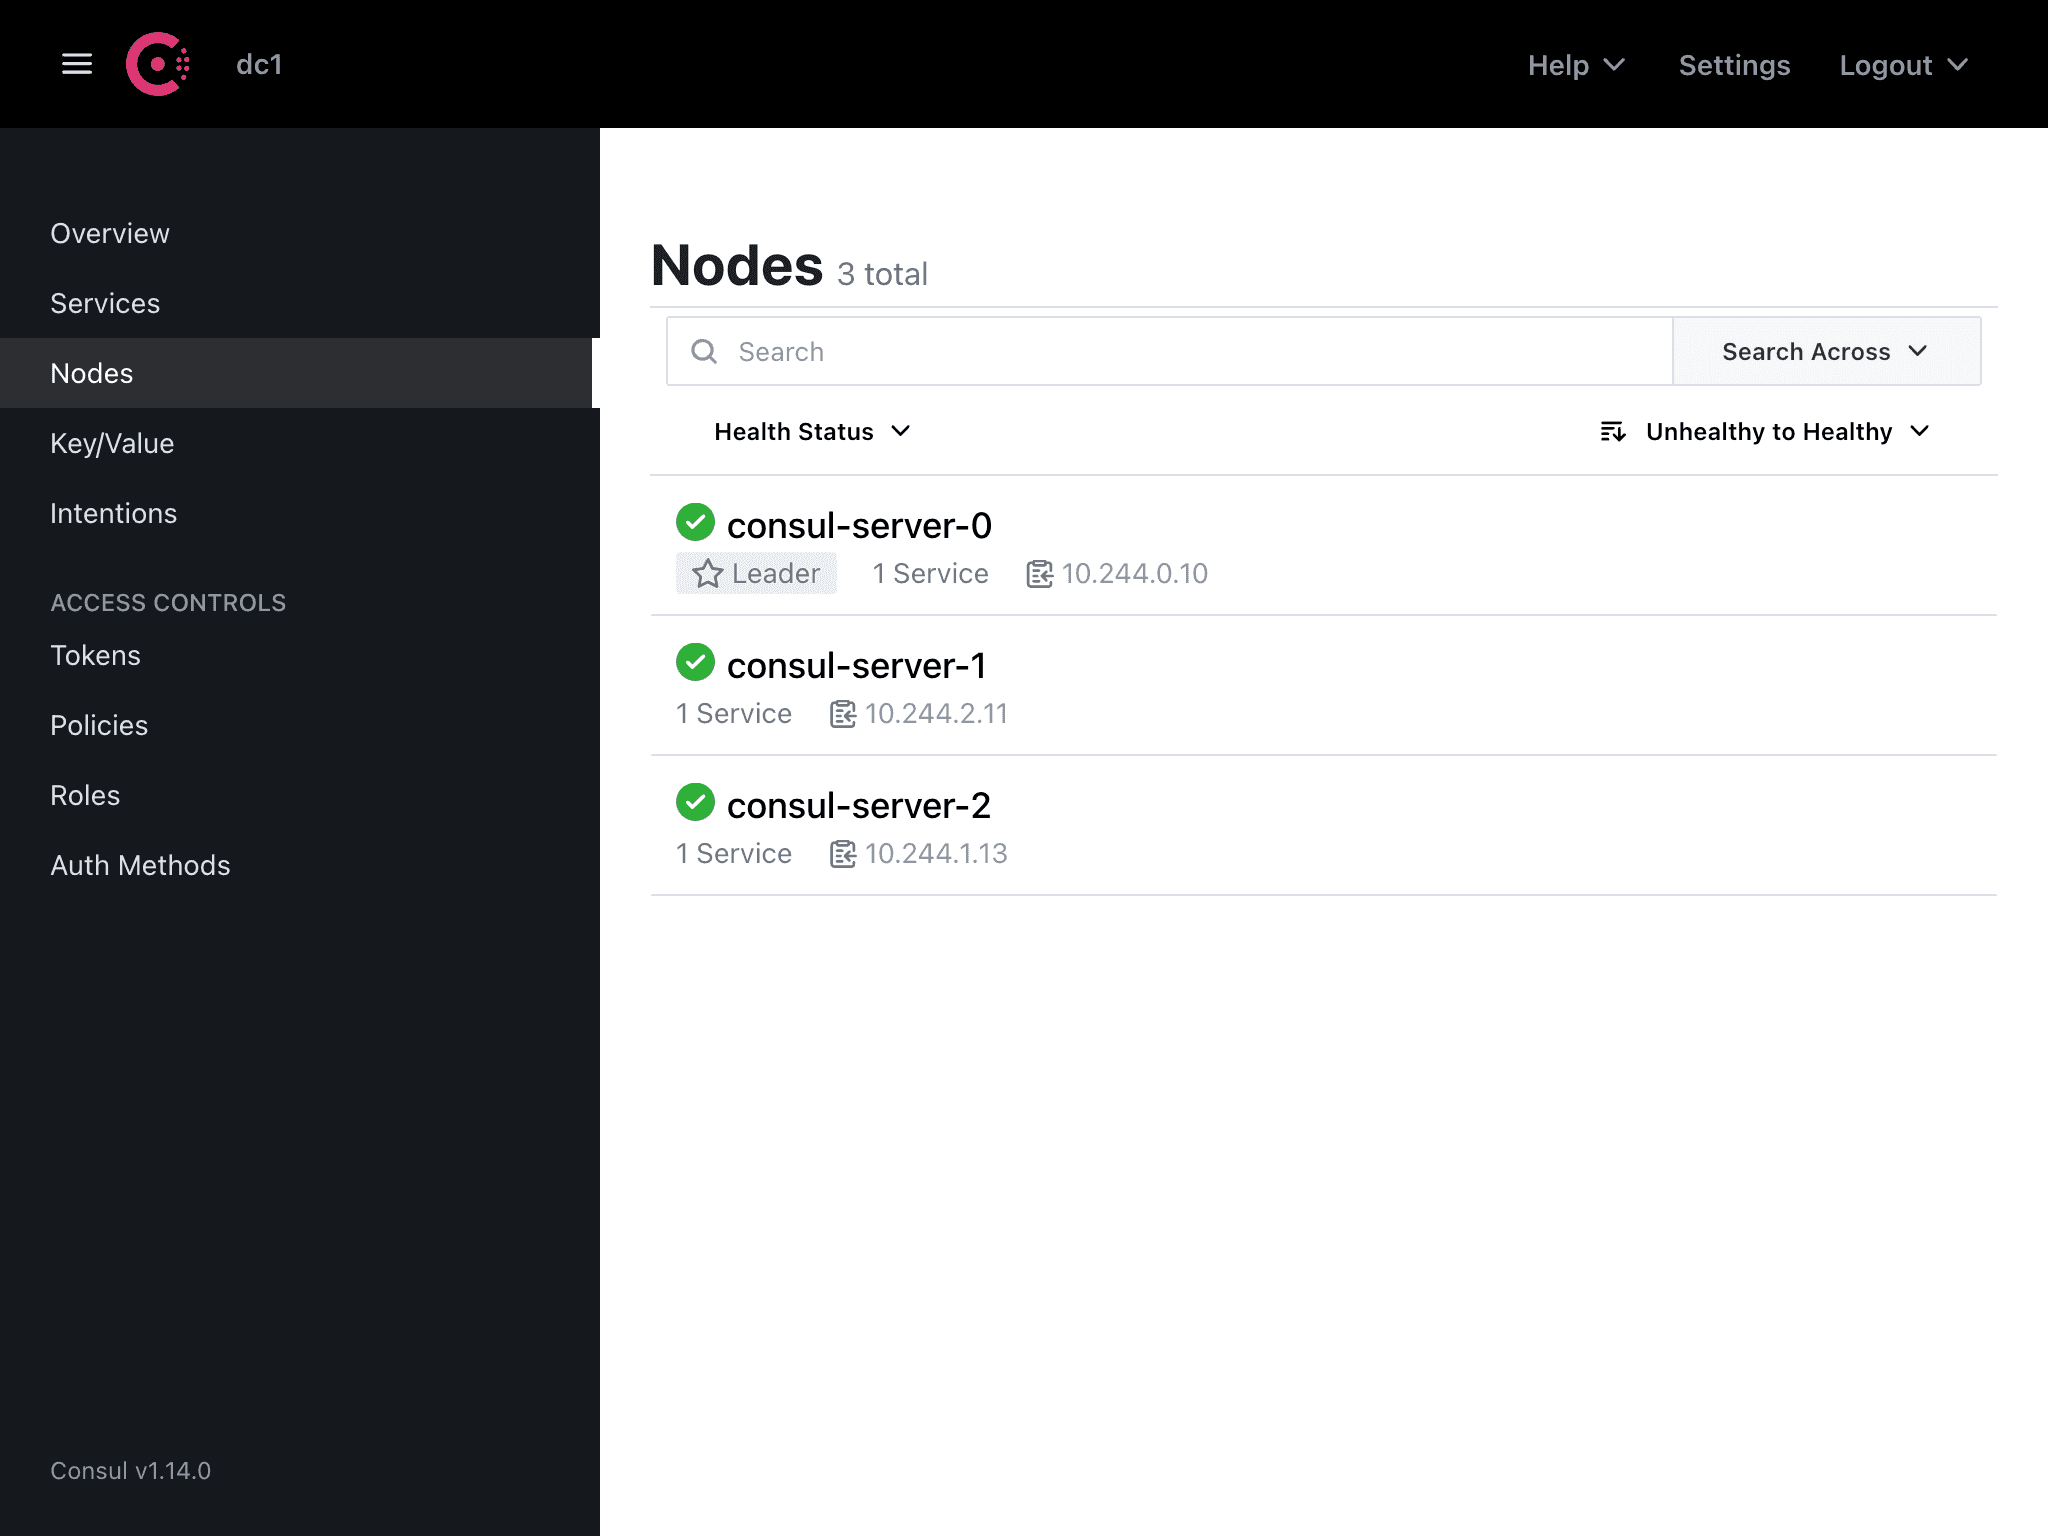
Task: Click the node detail icon next to 10.244.0.10
Action: tap(1040, 573)
